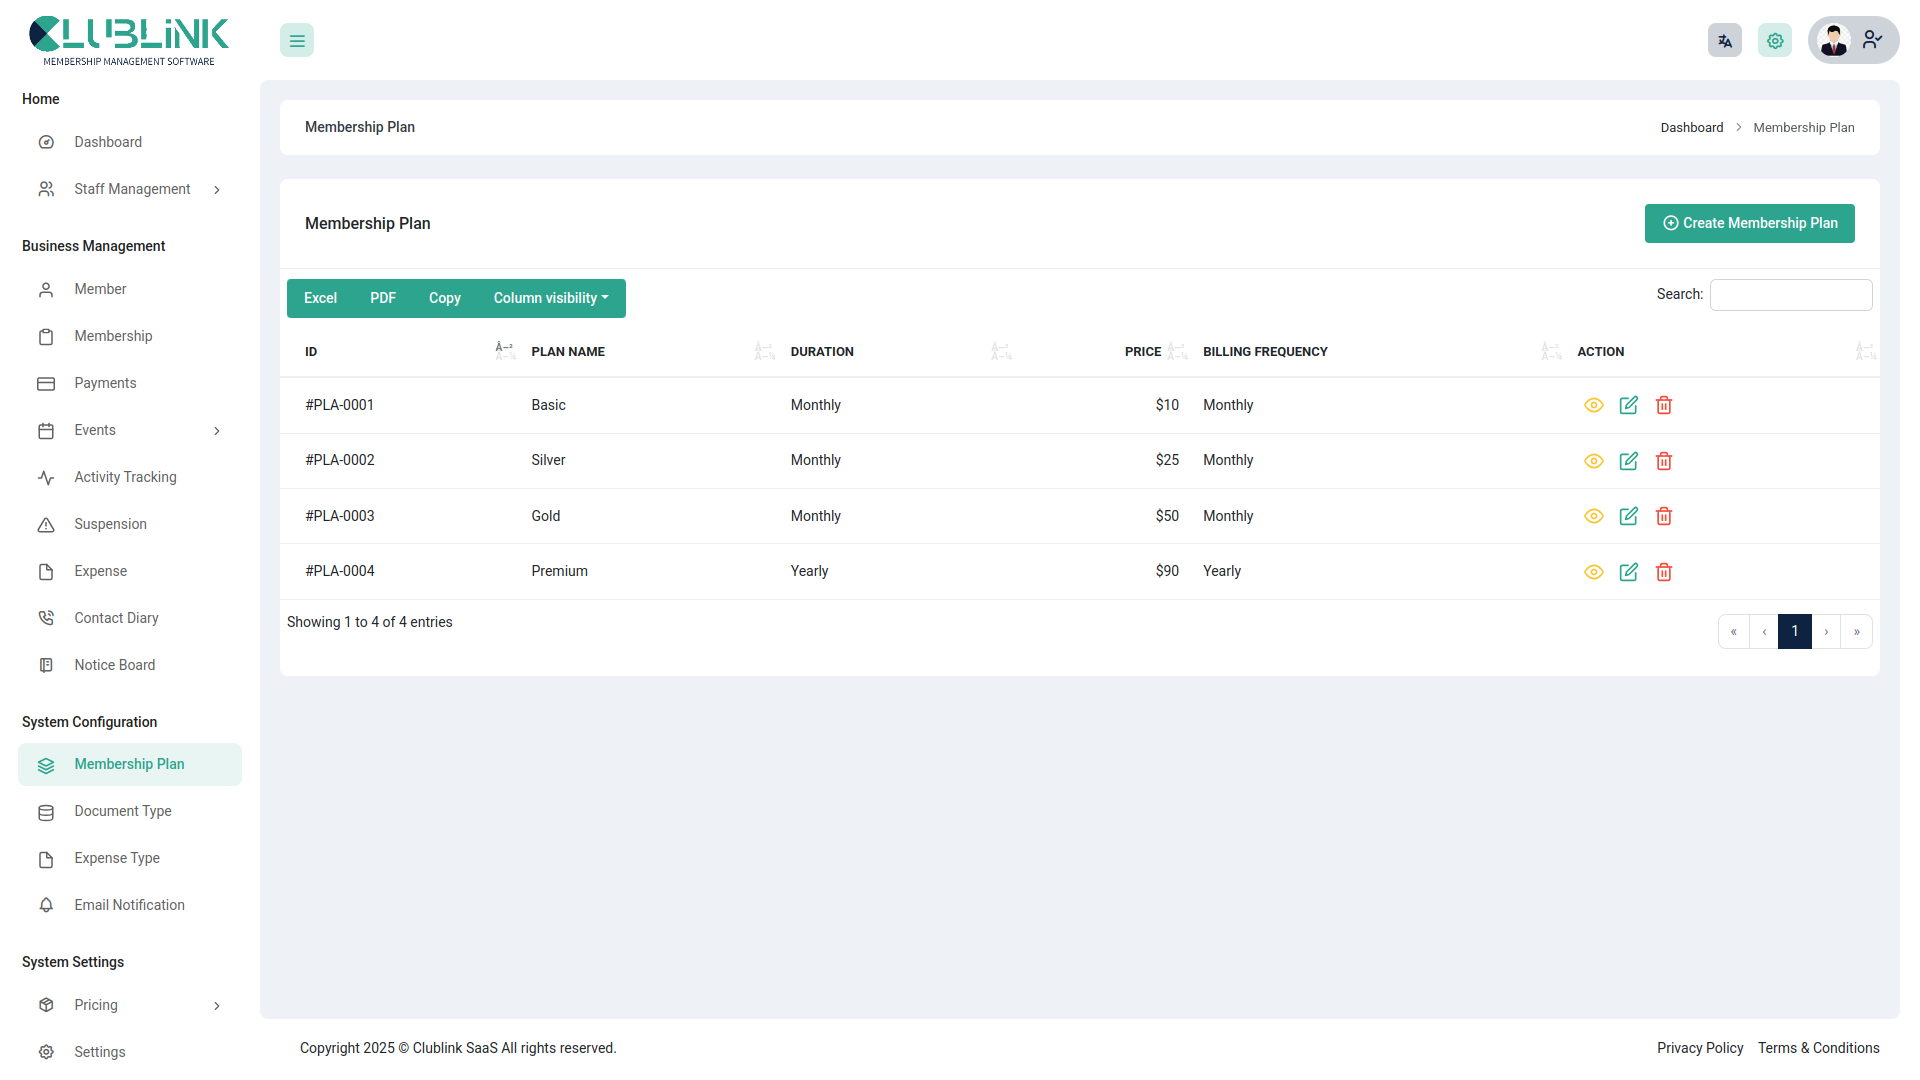
Task: Click the Suspension warning icon in sidebar
Action: coord(46,524)
